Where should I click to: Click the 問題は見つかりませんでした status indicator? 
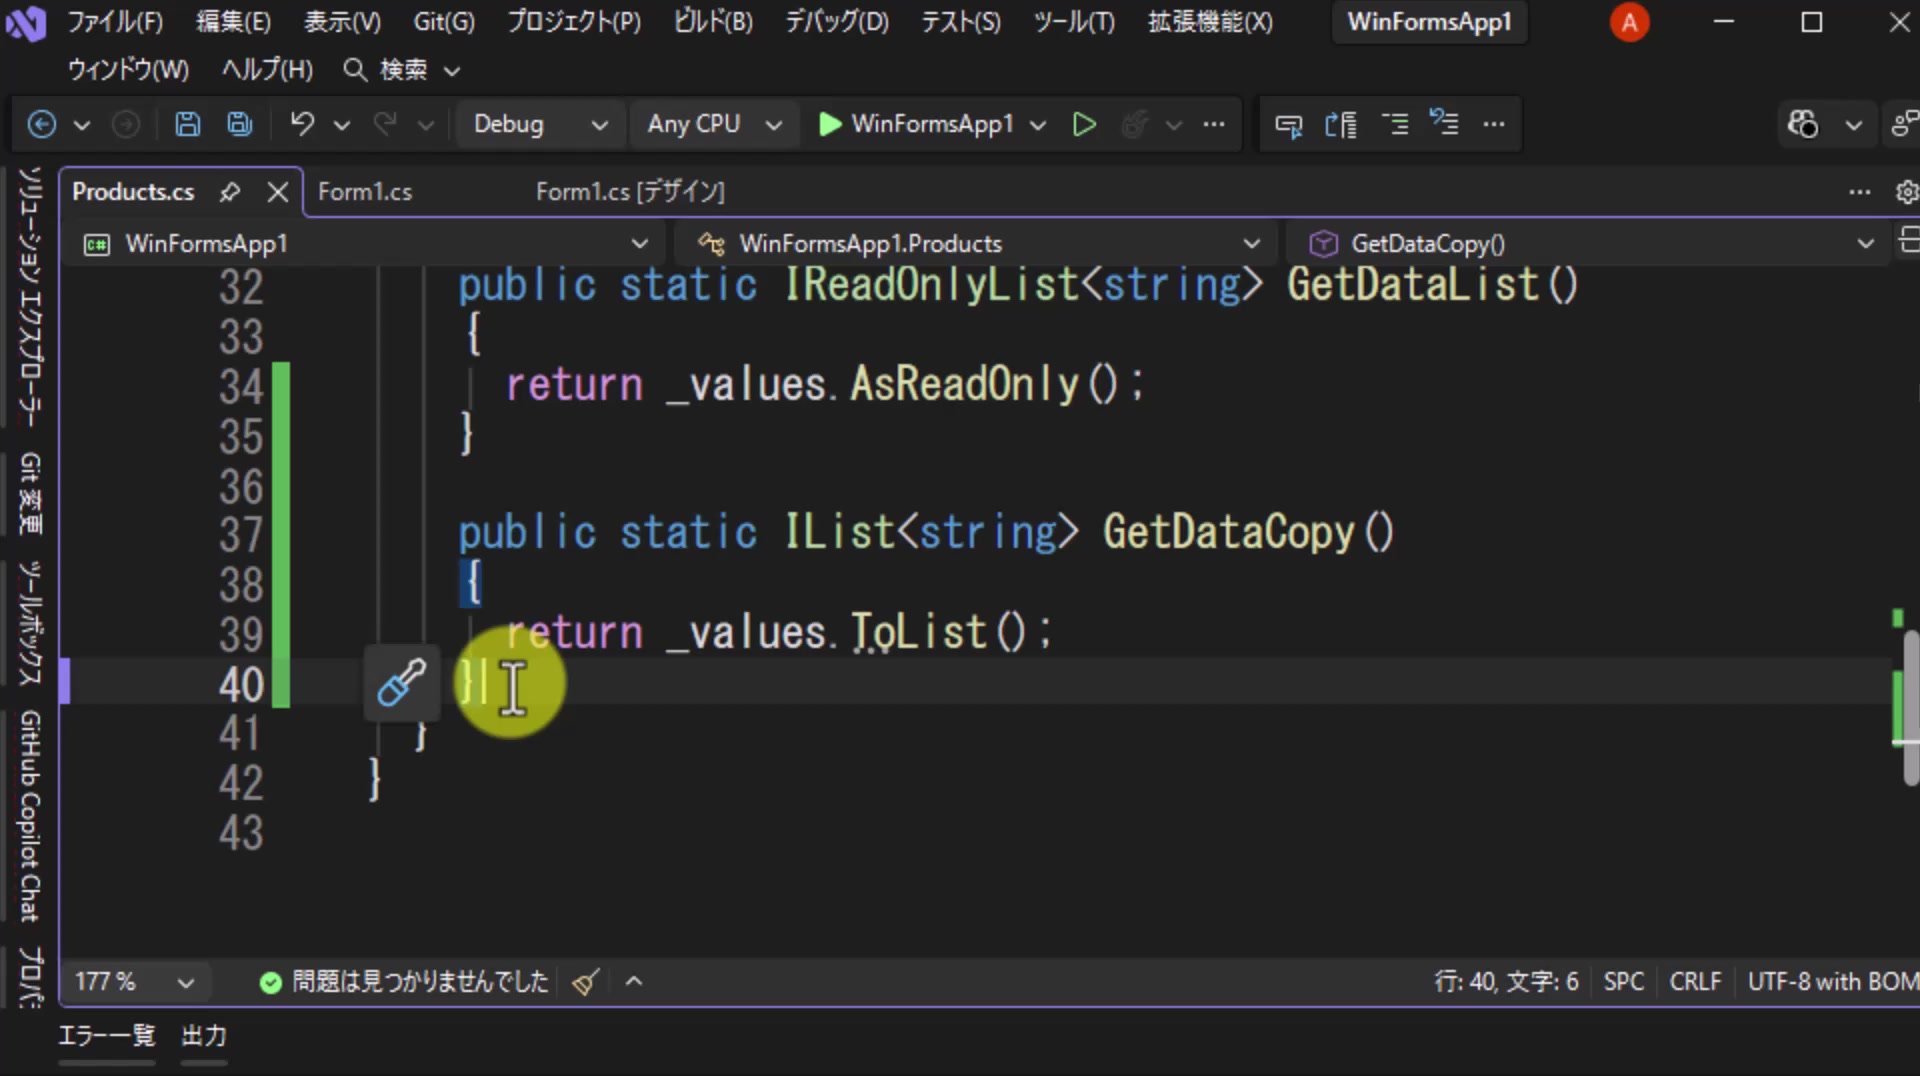coord(405,982)
